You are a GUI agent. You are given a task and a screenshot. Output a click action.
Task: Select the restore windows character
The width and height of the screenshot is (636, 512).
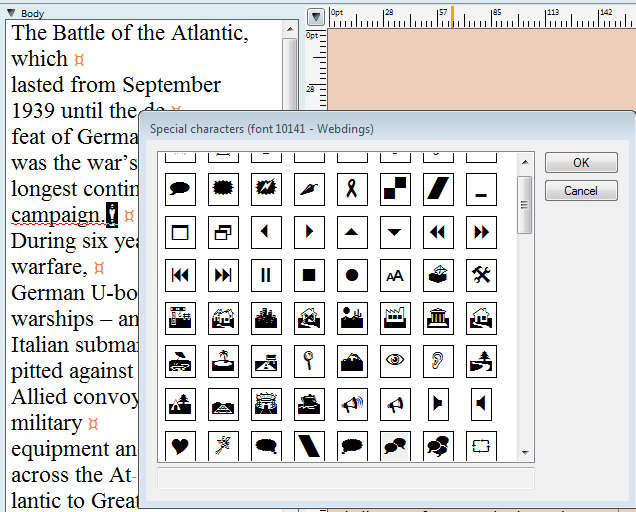click(x=223, y=232)
